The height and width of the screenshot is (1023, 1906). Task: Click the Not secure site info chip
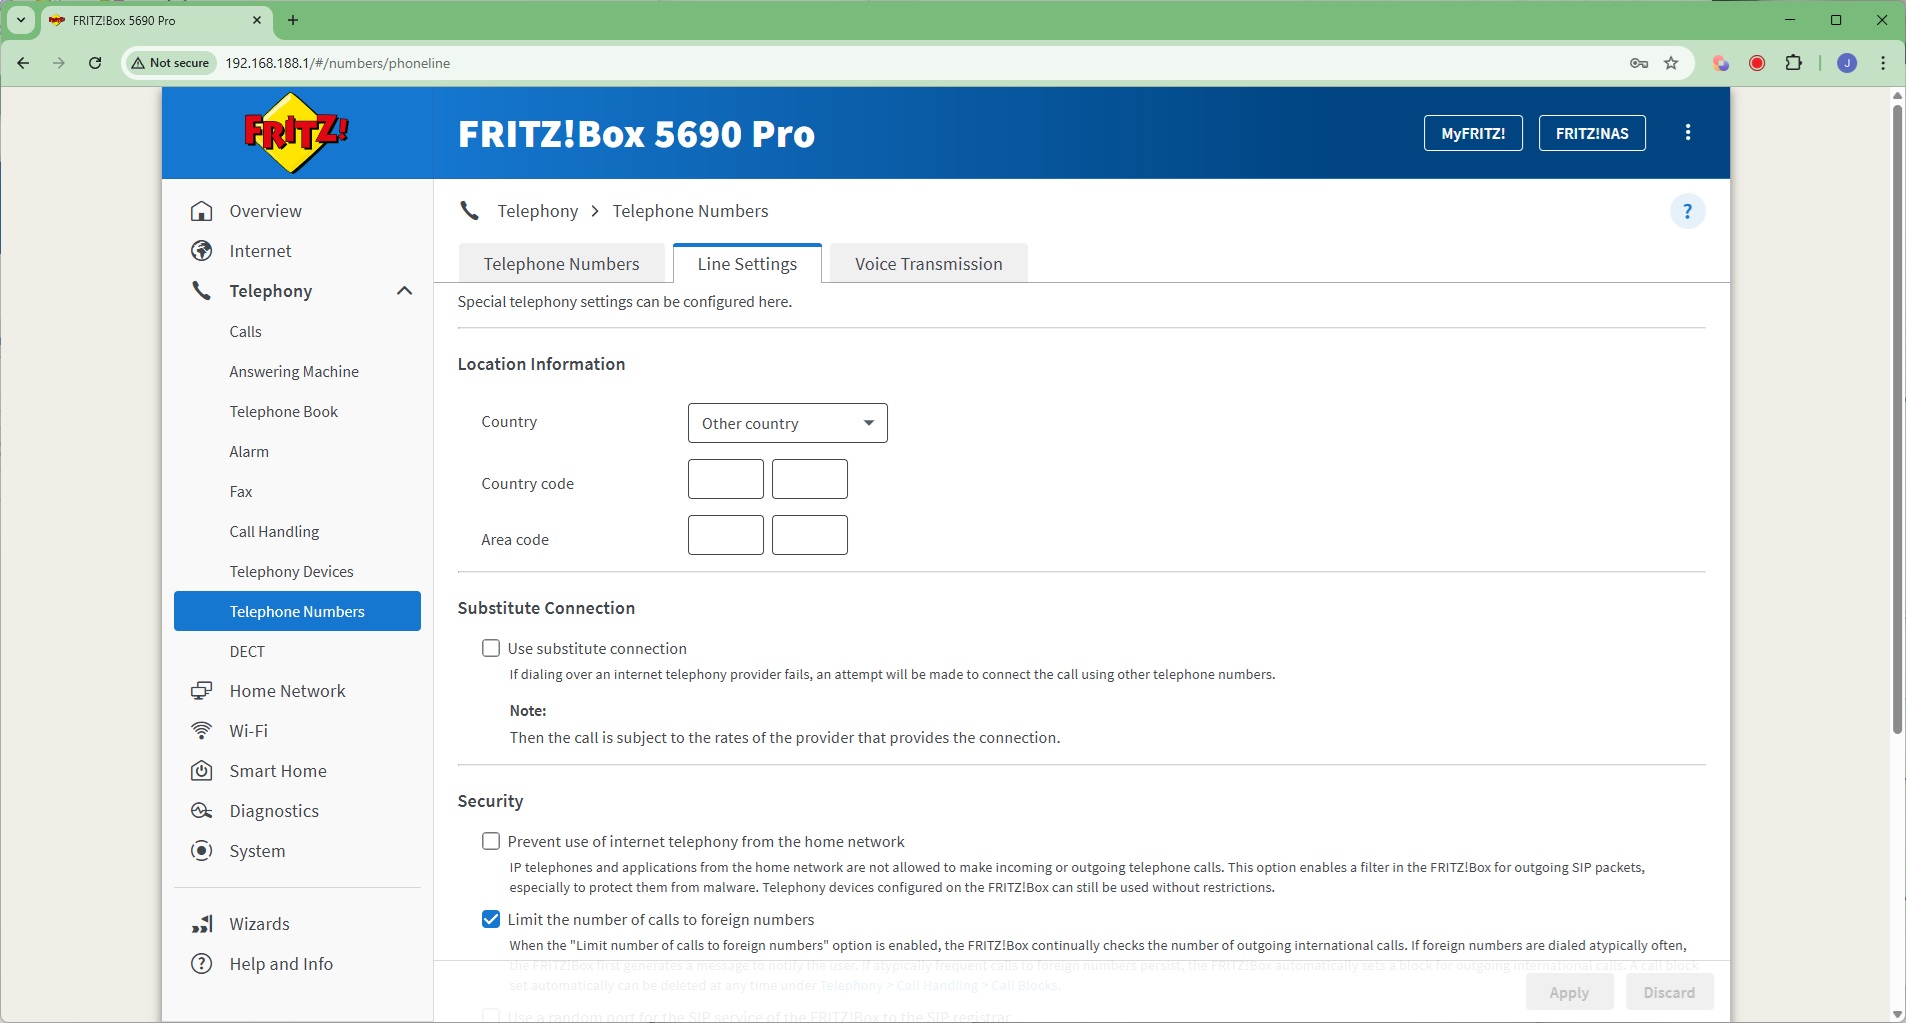click(171, 63)
